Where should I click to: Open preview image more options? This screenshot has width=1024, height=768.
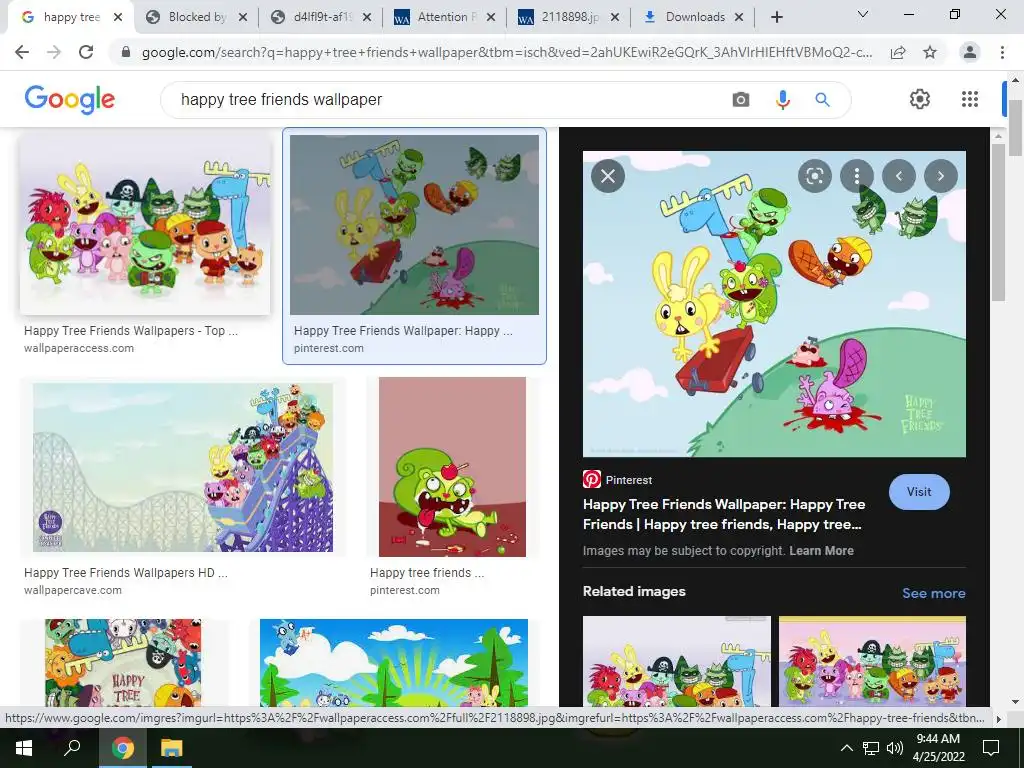coord(857,176)
